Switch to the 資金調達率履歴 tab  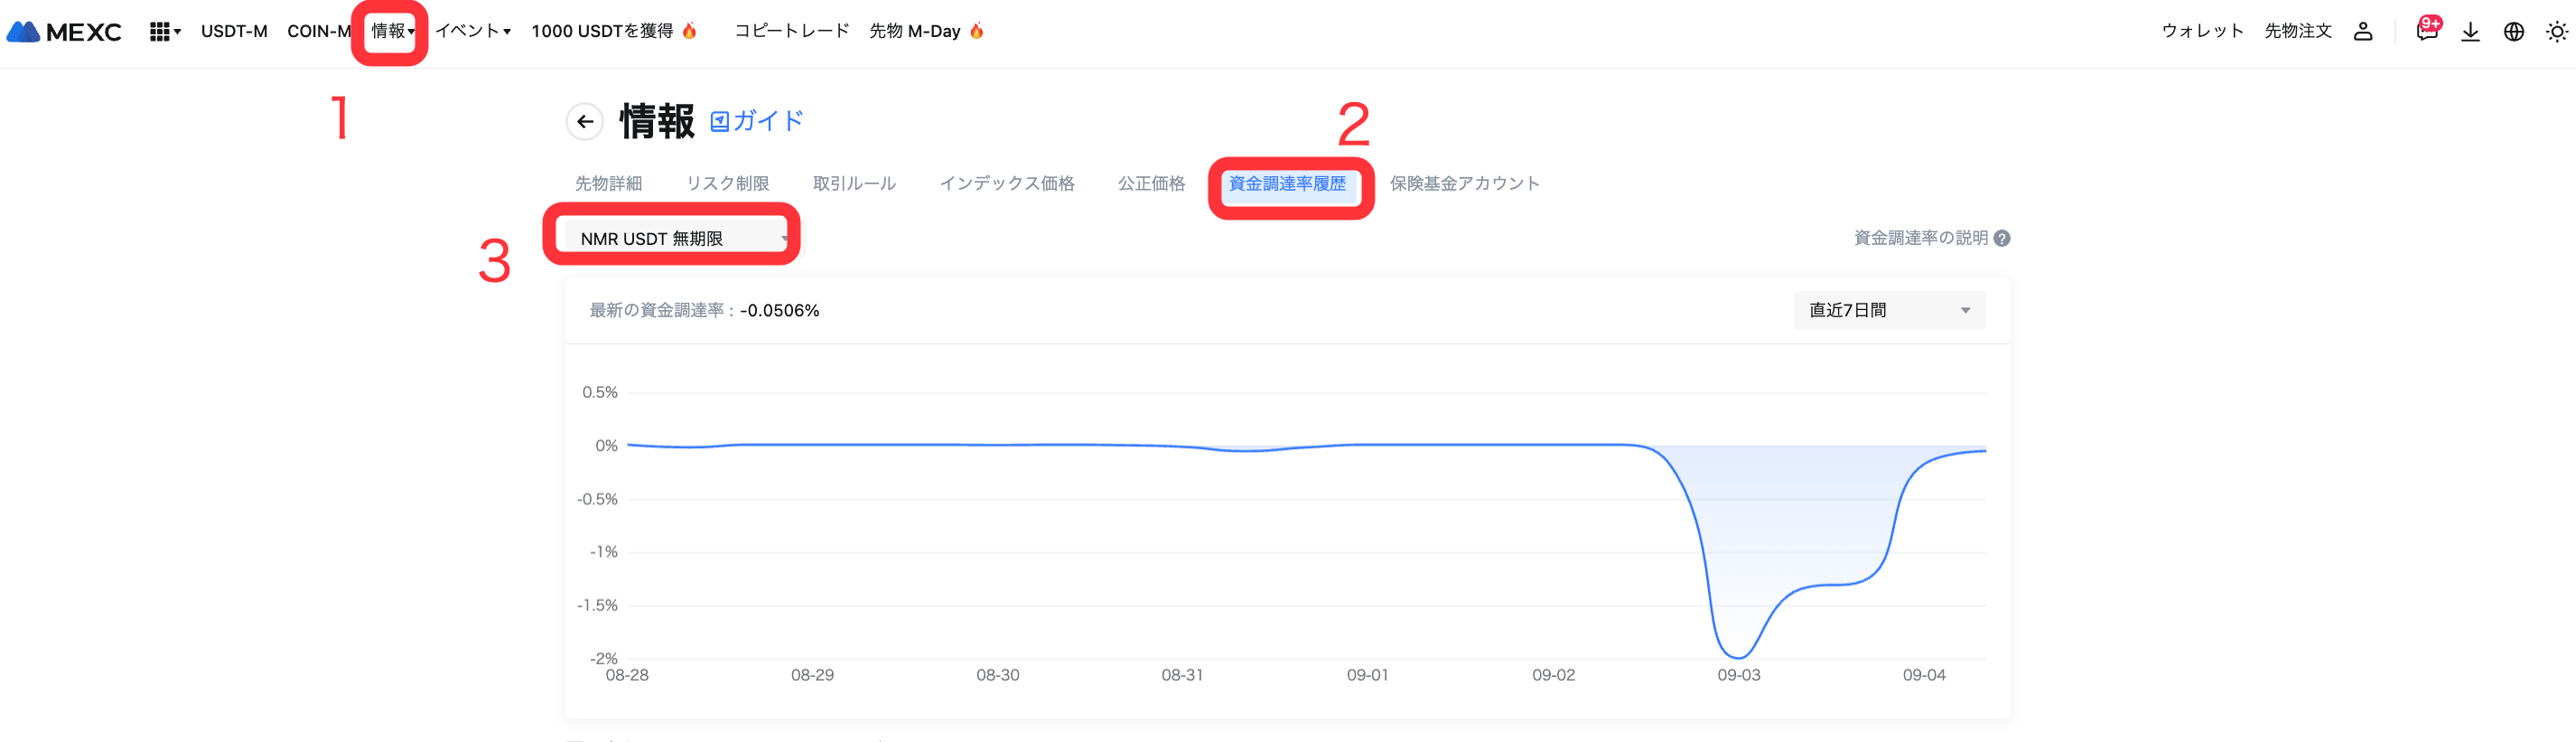pos(1287,184)
